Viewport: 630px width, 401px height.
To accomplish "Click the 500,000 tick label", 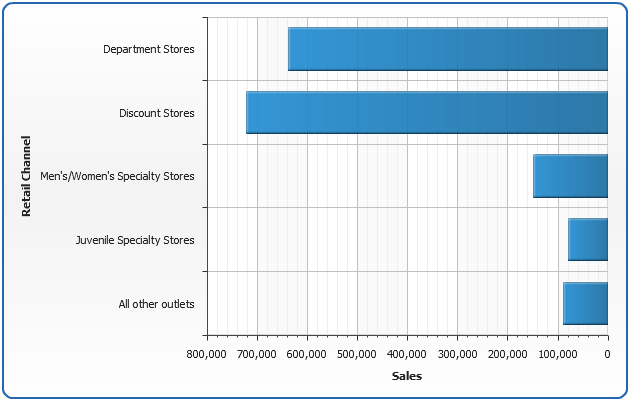I will tap(357, 354).
